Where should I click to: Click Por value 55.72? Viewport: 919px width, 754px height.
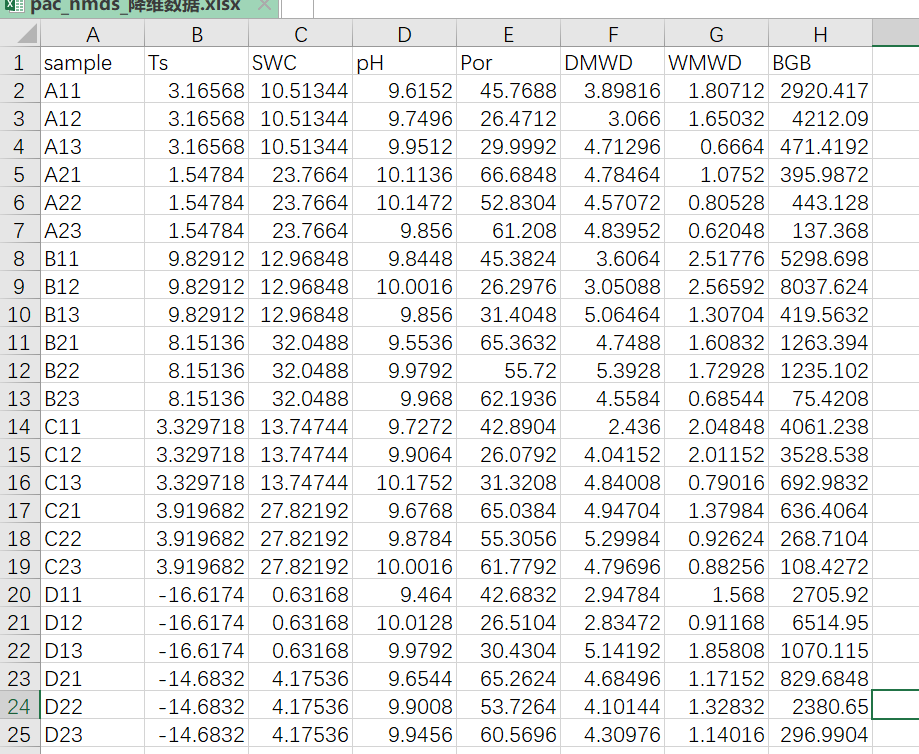tap(508, 370)
